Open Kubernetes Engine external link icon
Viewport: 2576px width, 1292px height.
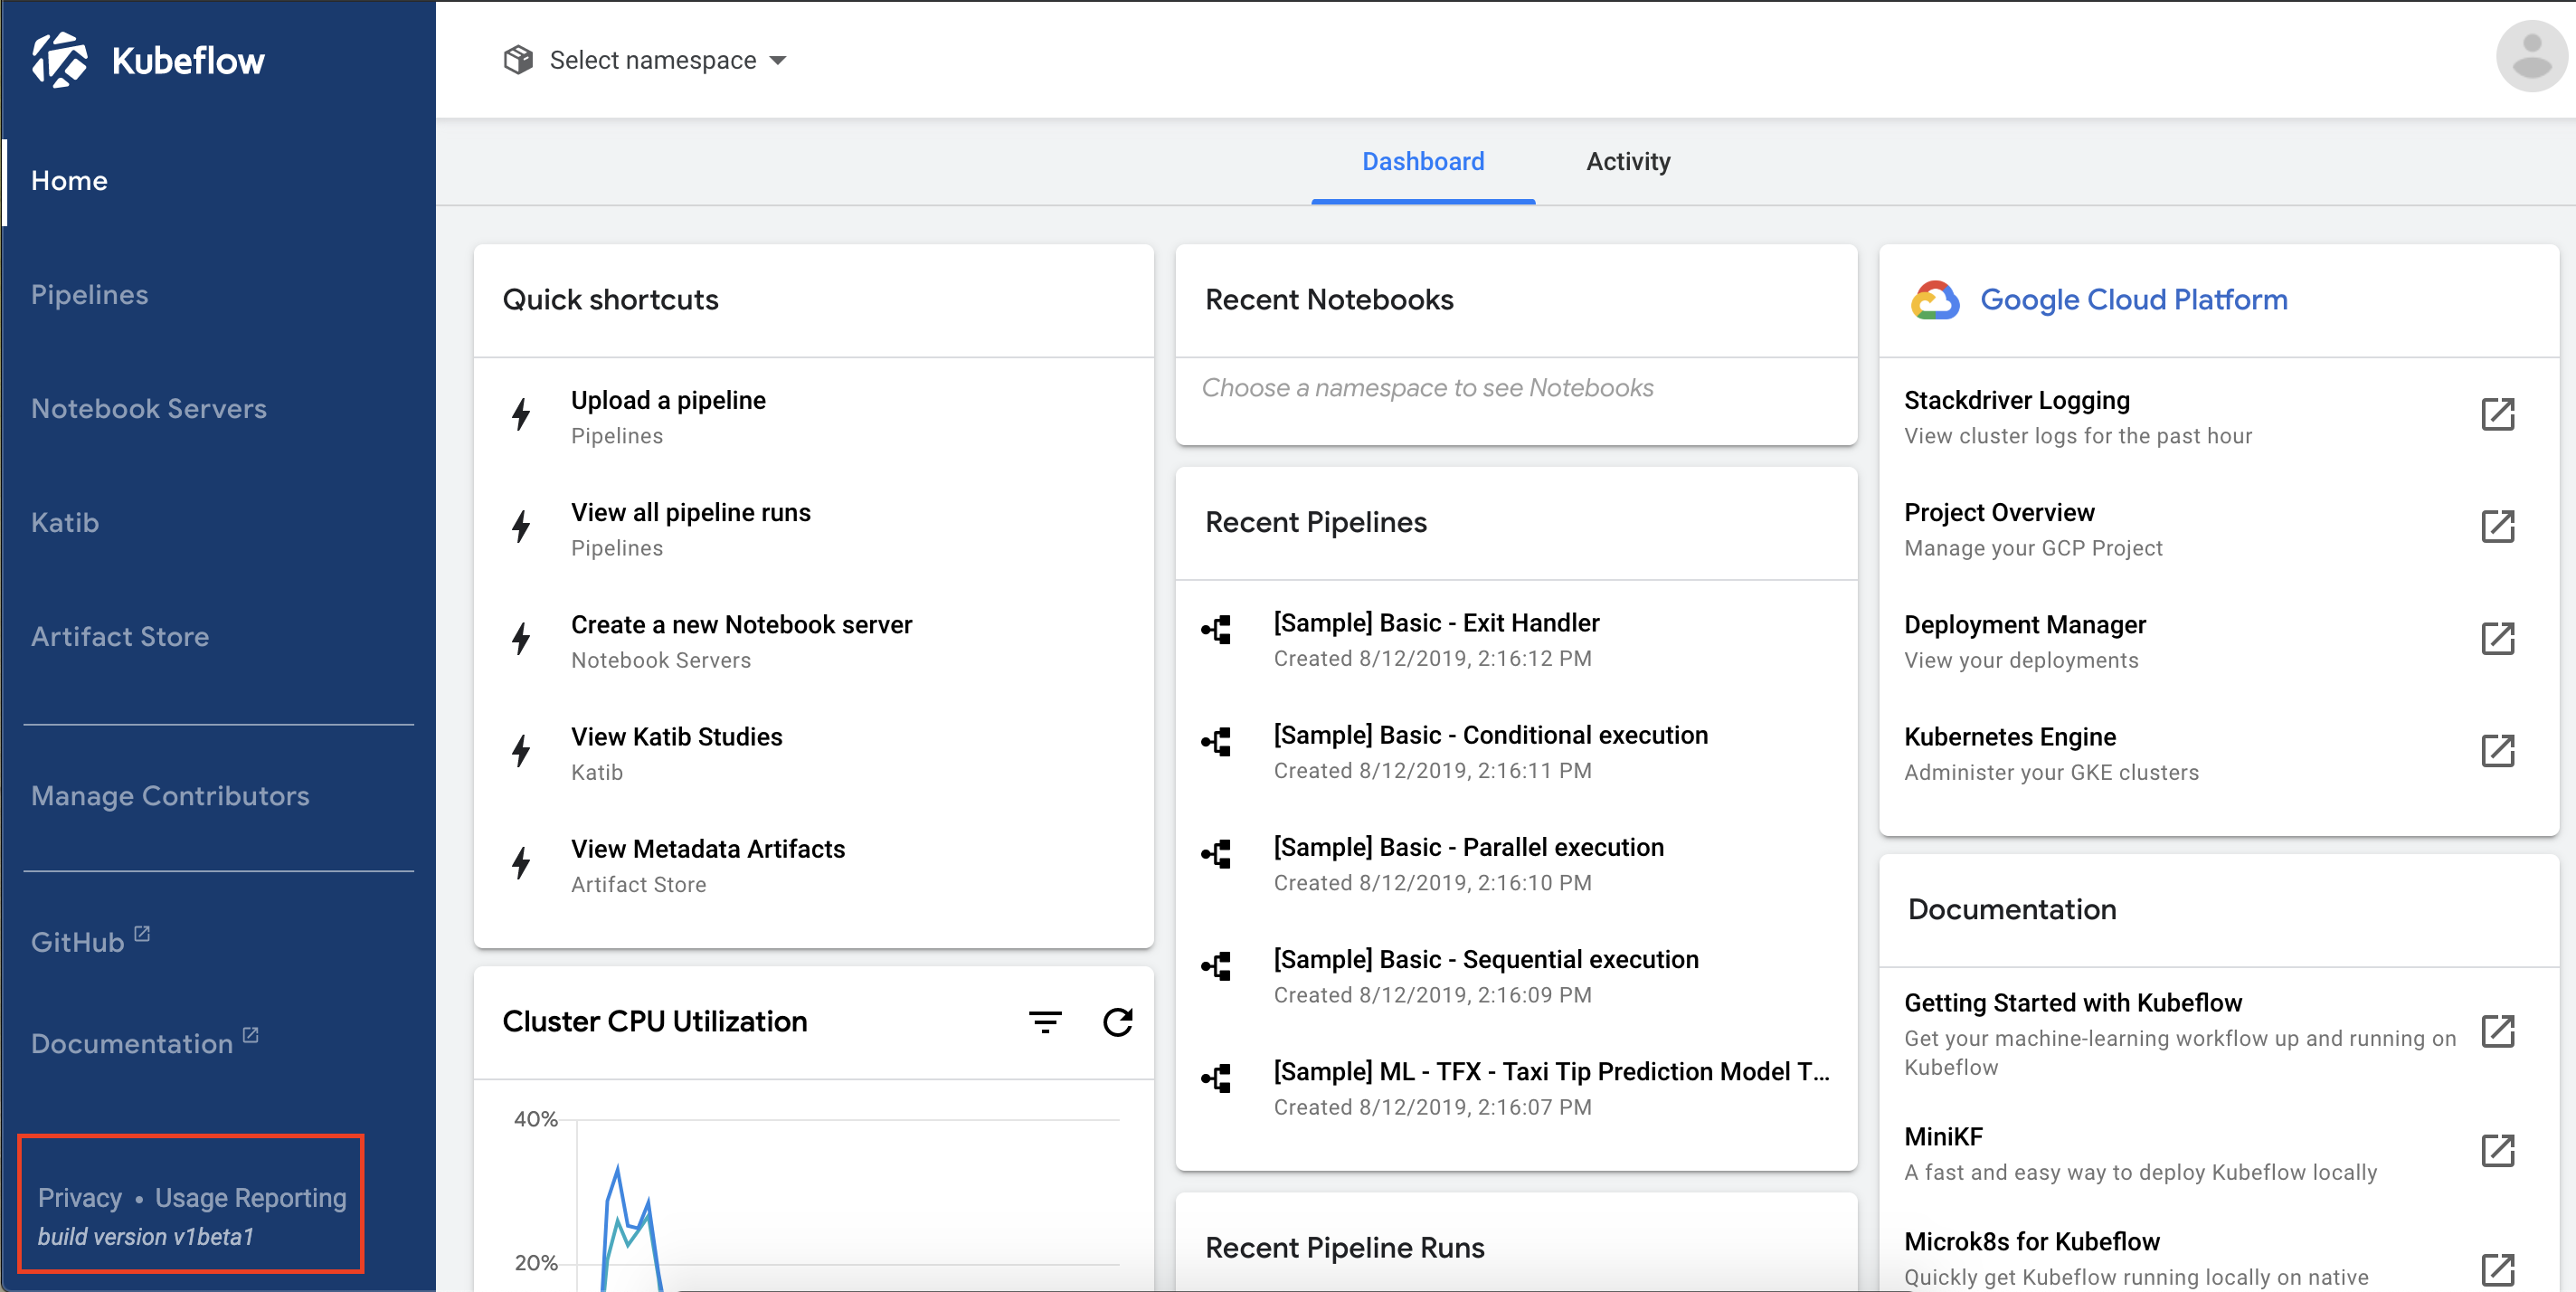(2497, 751)
